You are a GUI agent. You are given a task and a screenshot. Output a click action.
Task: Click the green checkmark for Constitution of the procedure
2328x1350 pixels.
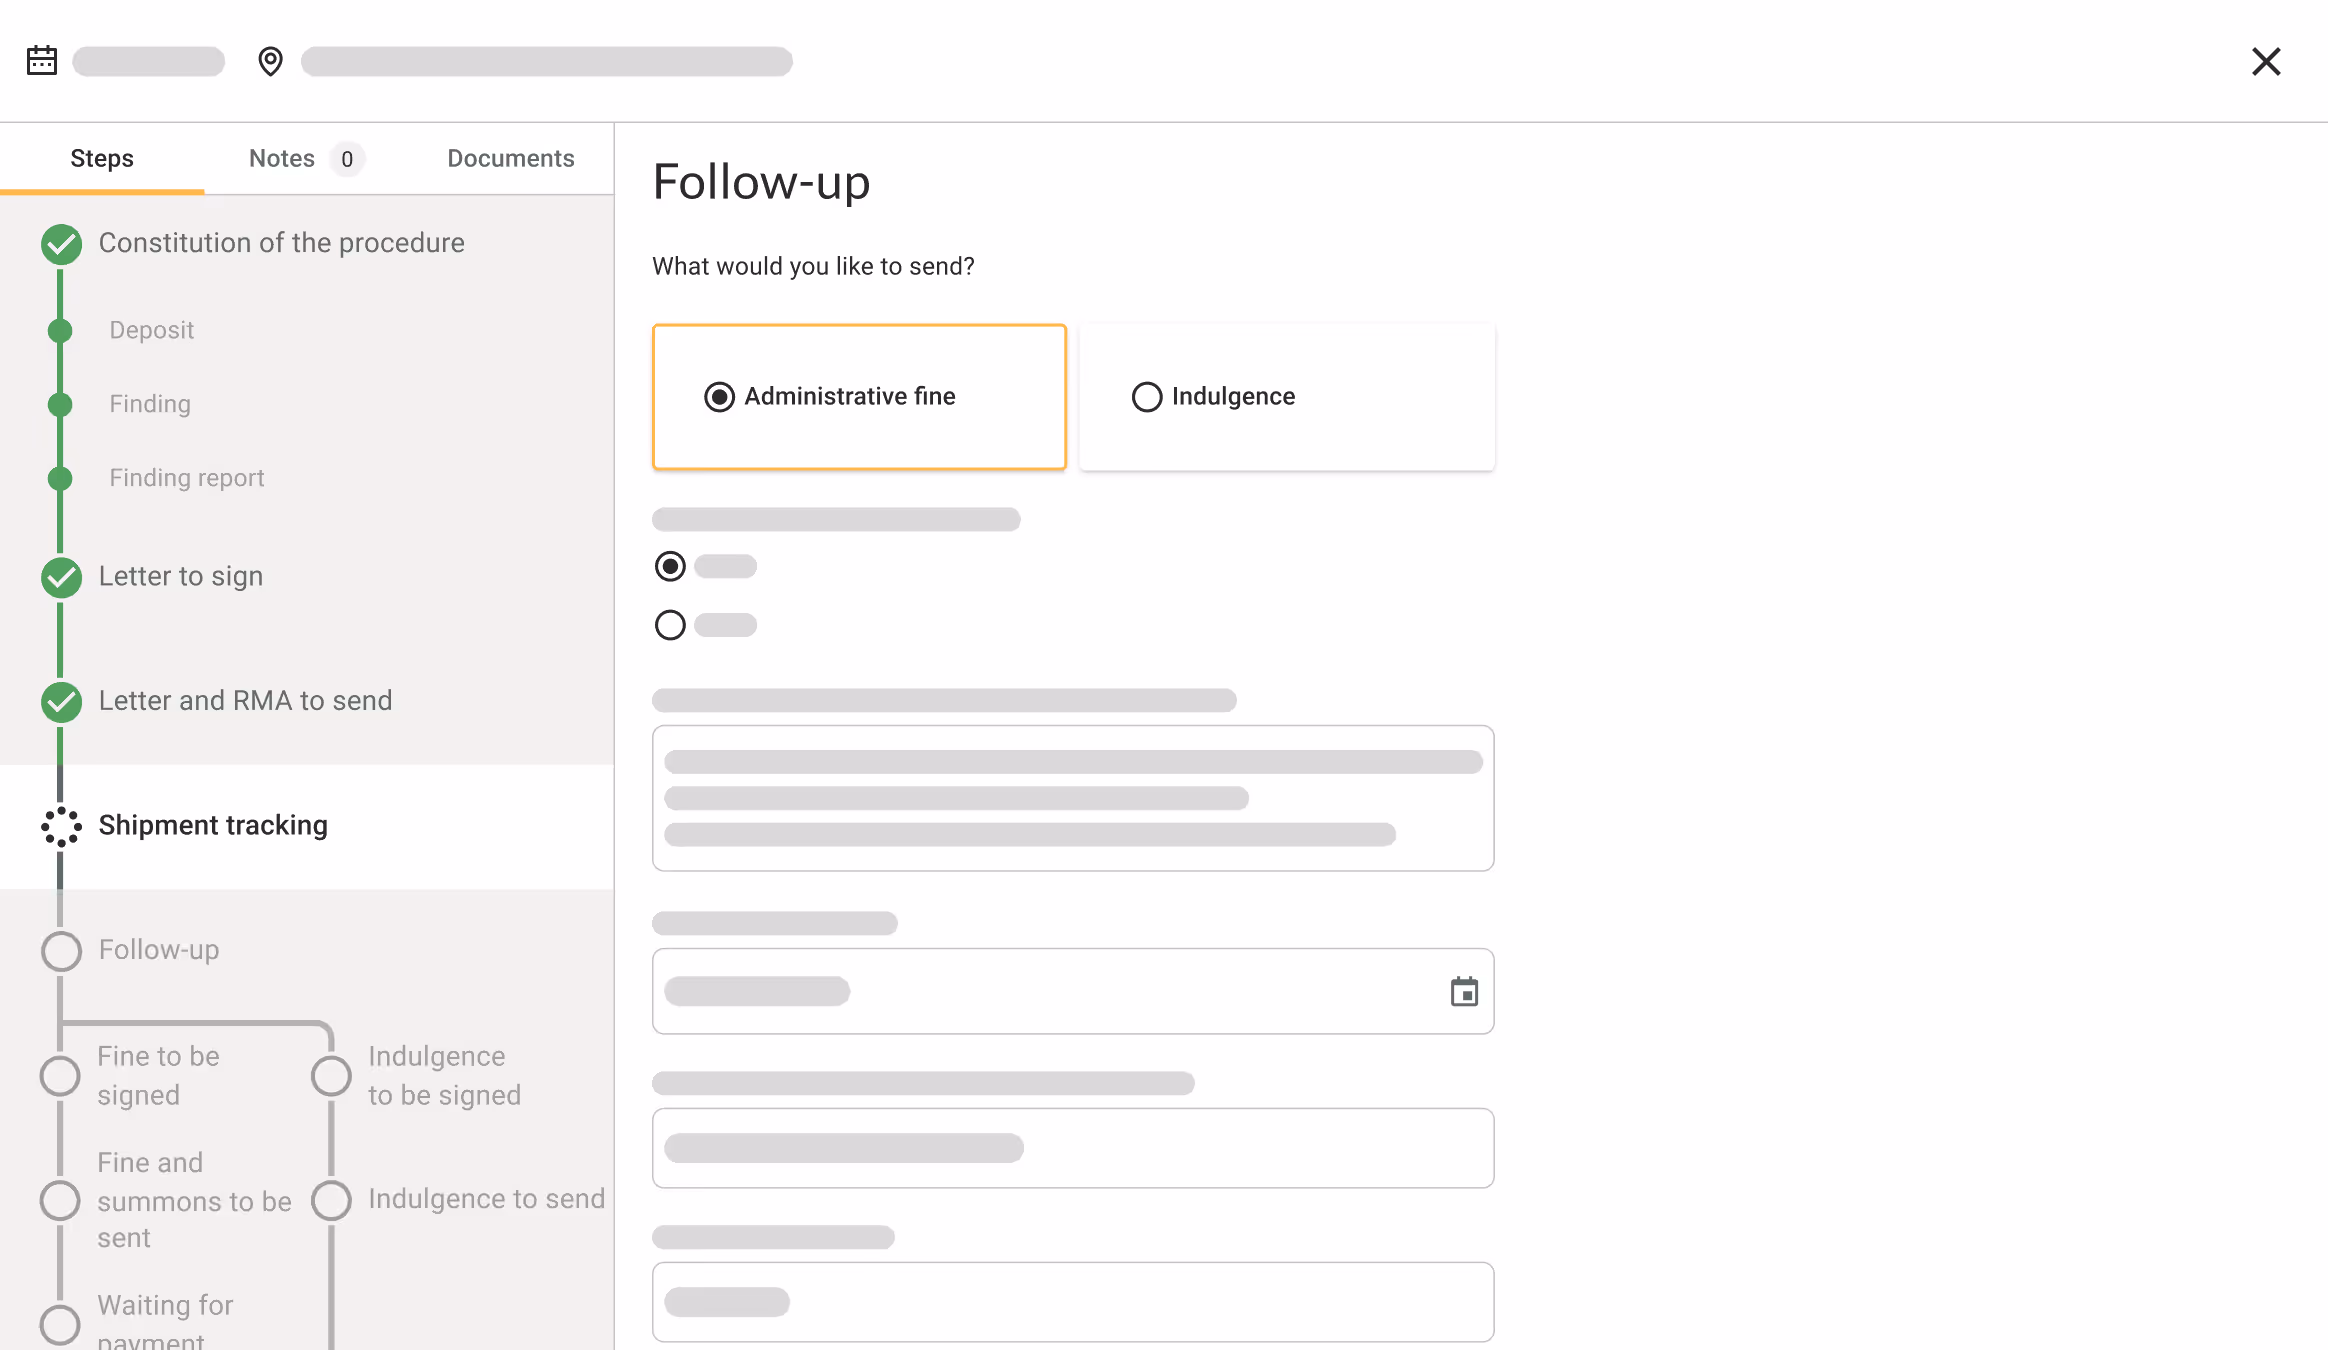pos(61,244)
